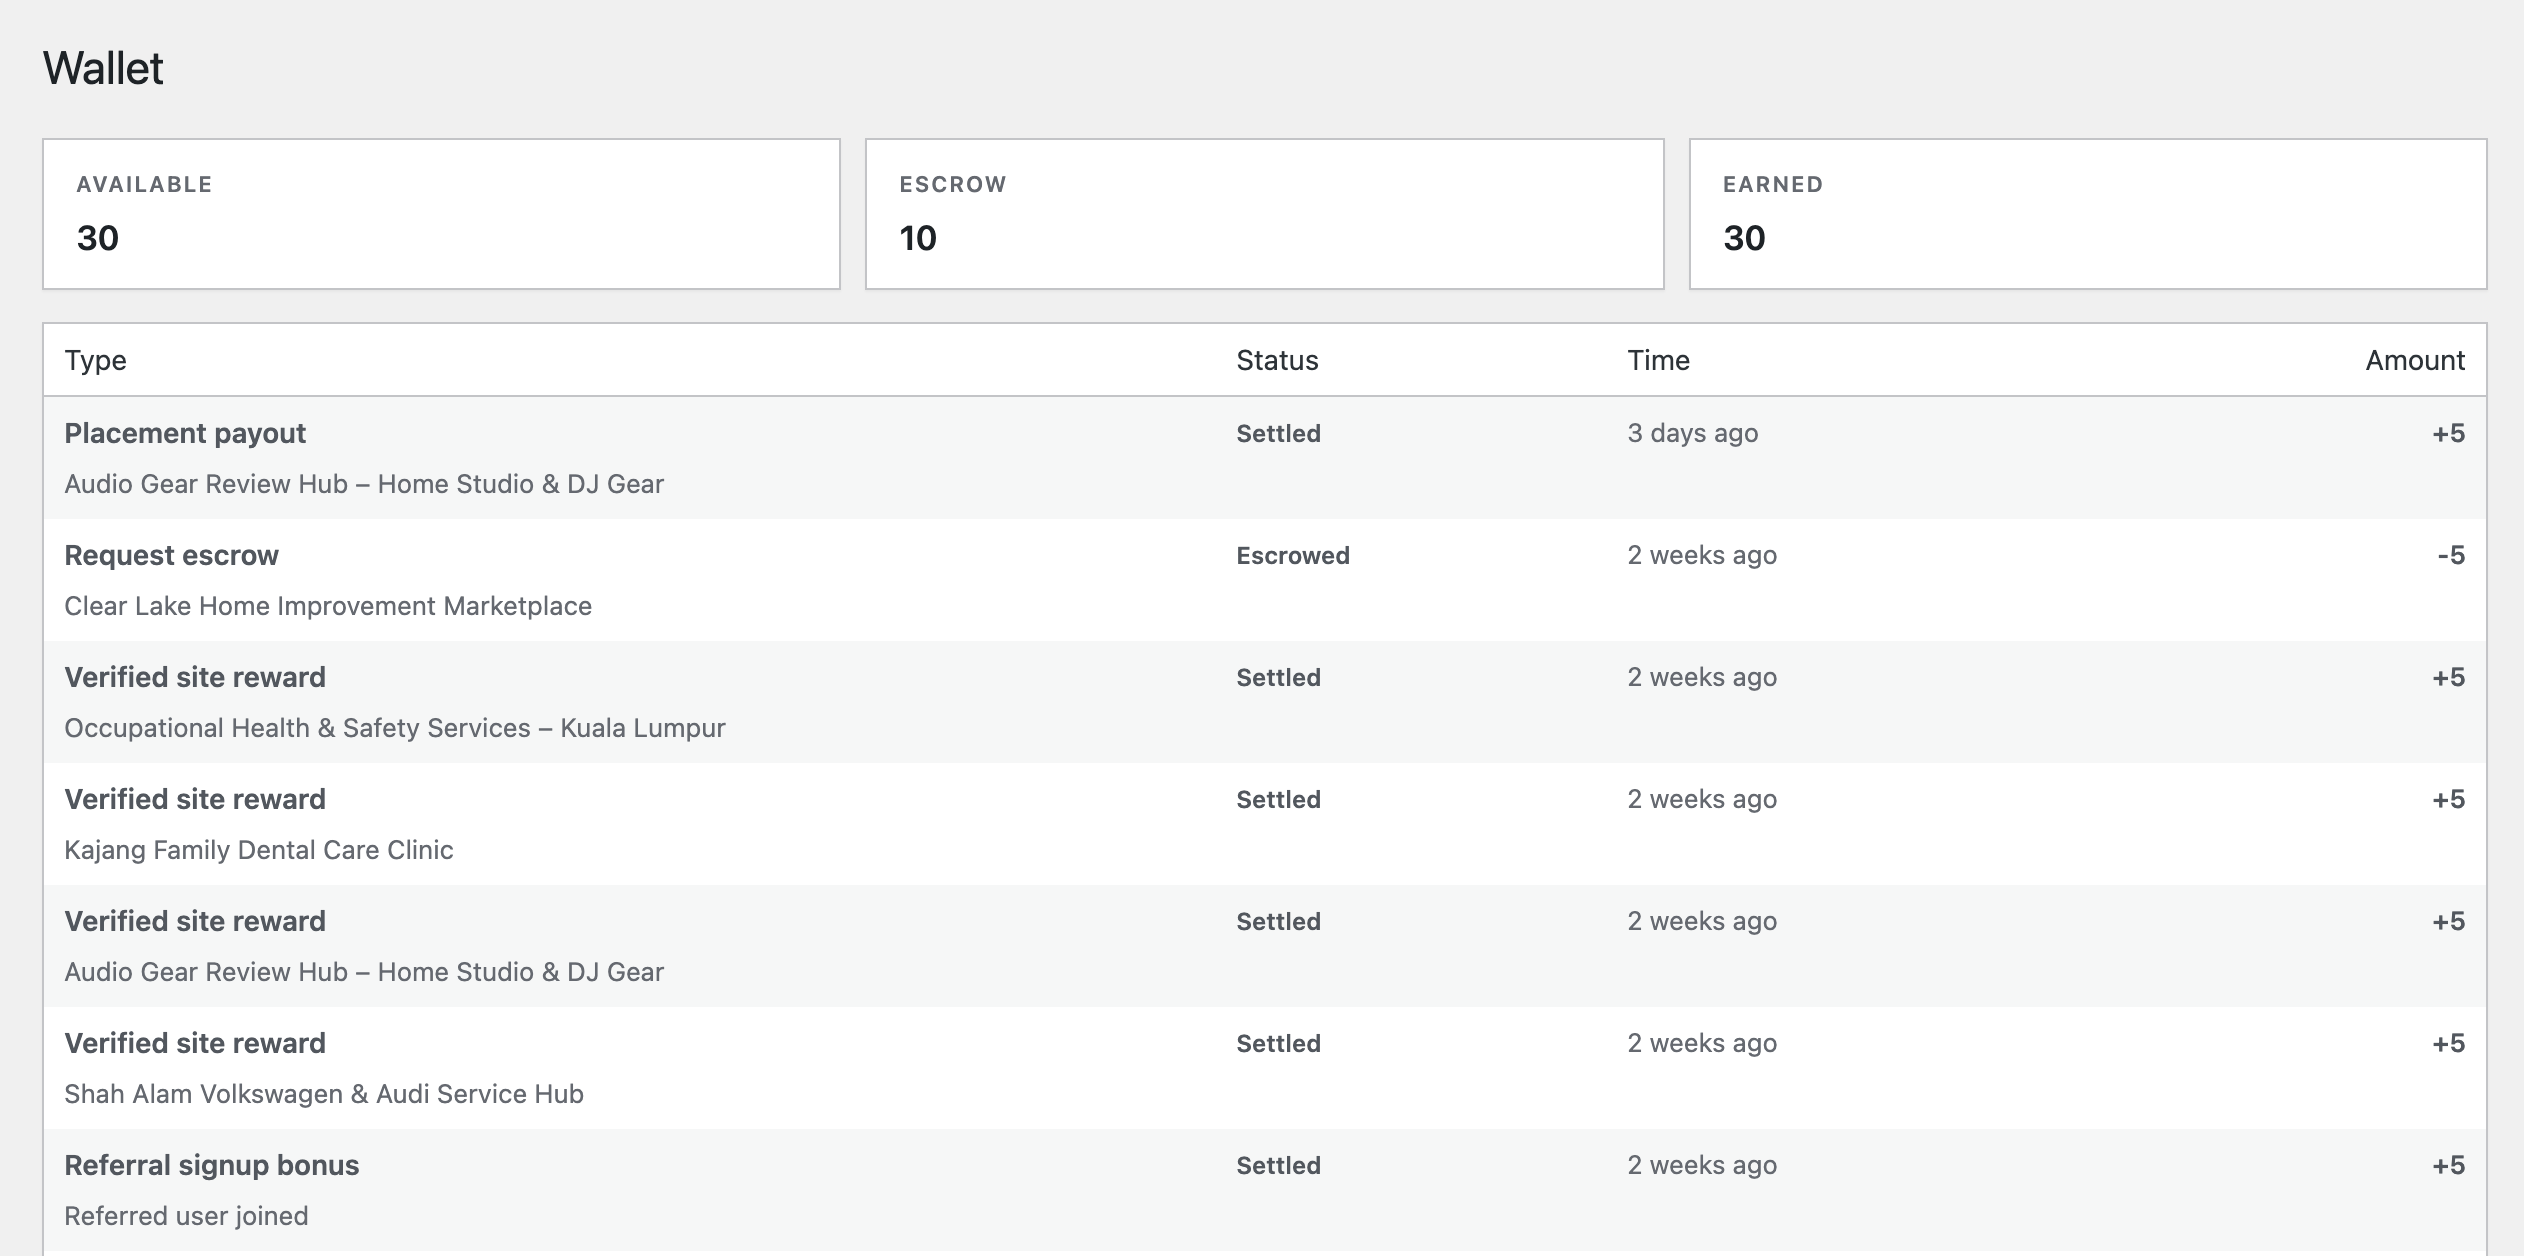2524x1256 pixels.
Task: Click the Placement payout entry title
Action: pyautogui.click(x=185, y=433)
